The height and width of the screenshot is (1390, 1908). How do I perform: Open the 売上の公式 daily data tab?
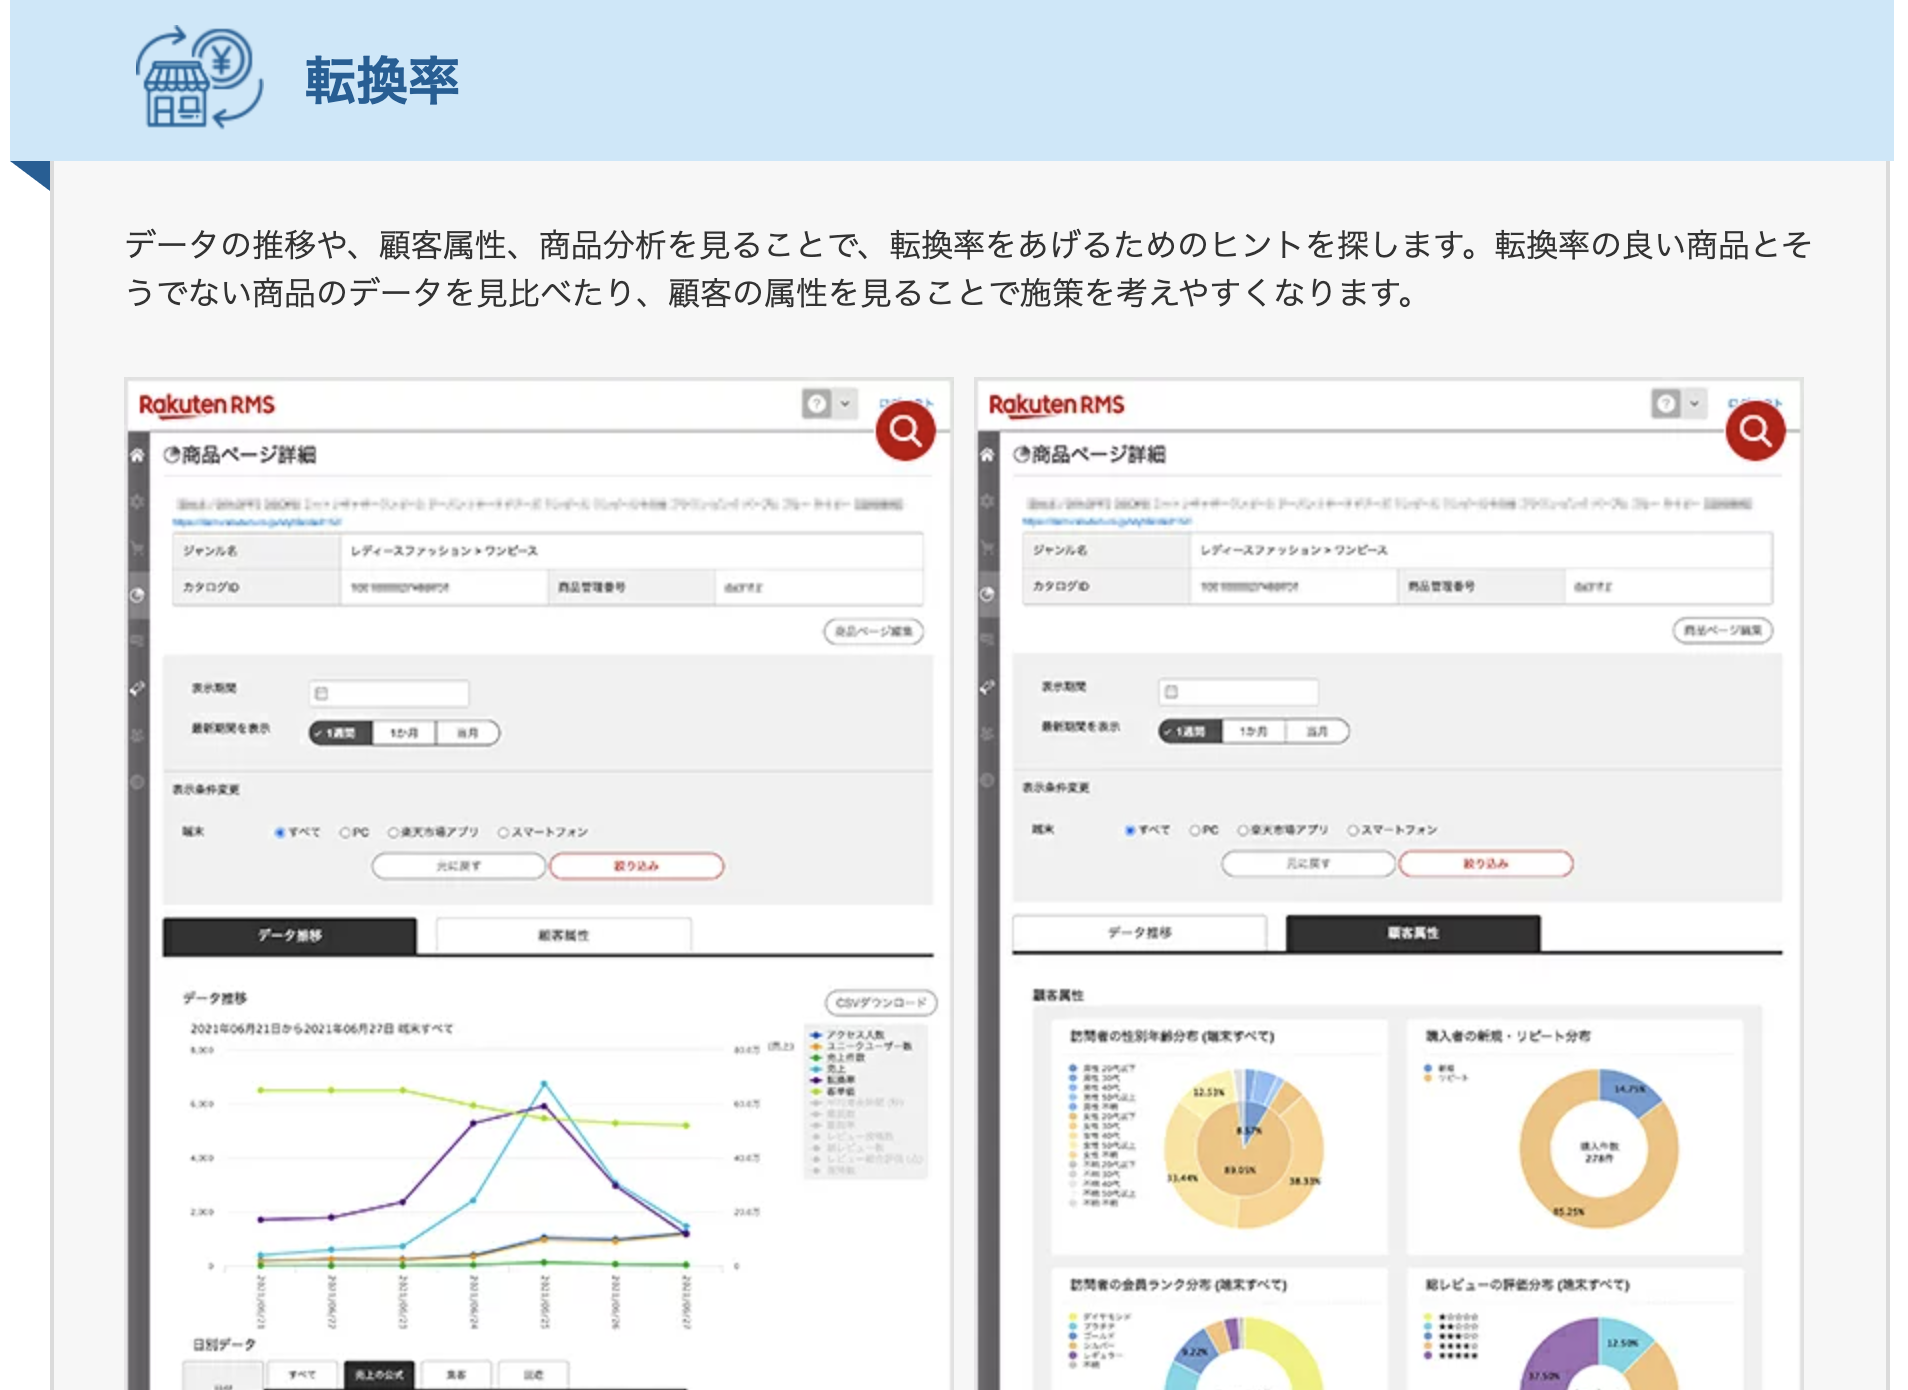[379, 1375]
